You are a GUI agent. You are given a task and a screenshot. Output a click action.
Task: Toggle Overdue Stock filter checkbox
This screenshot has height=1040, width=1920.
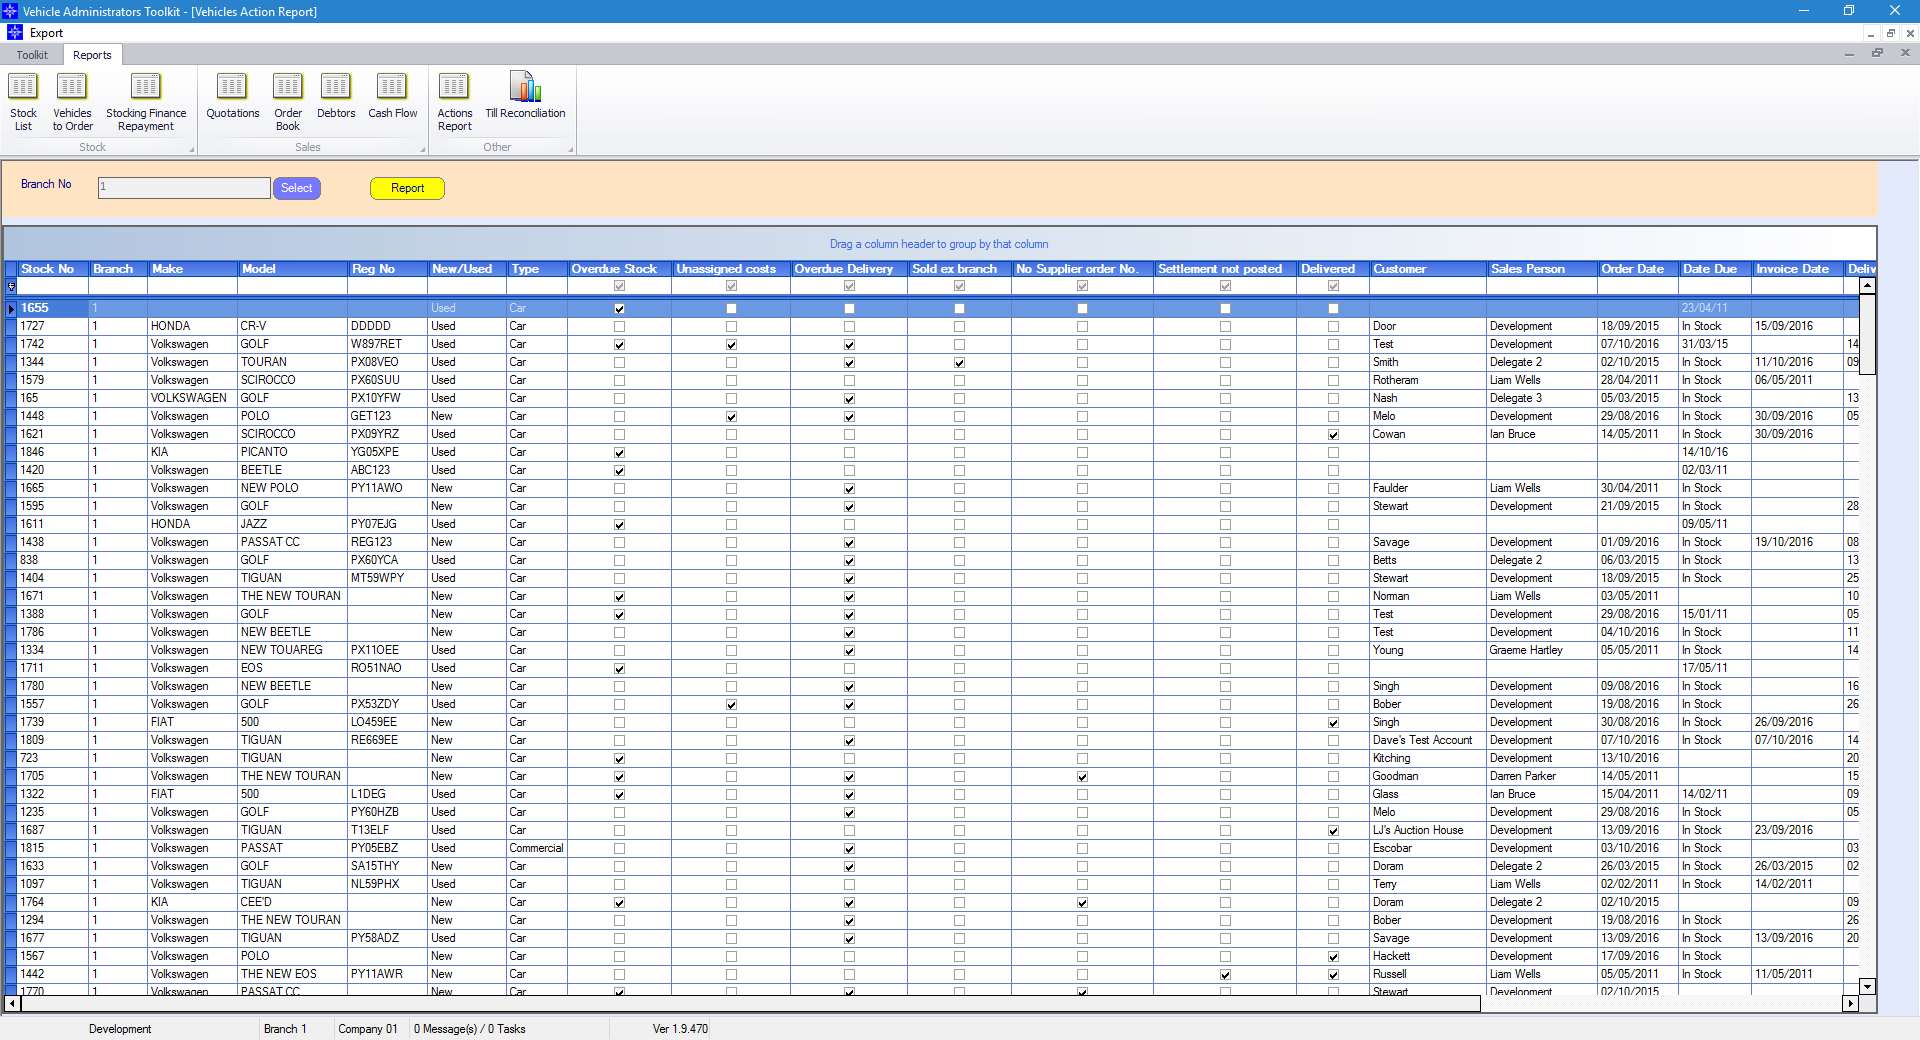pos(619,286)
